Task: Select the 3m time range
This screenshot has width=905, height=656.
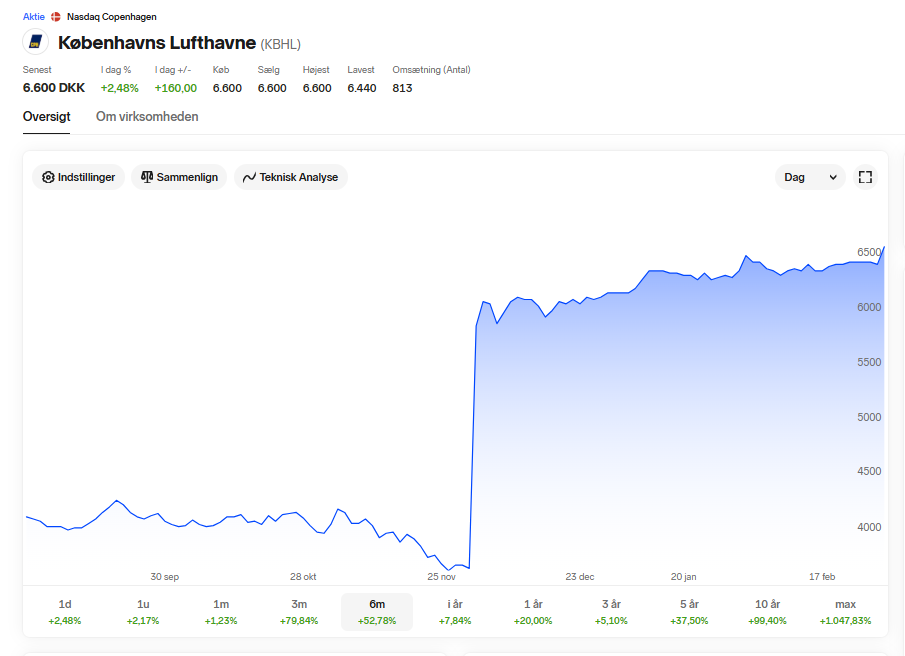Action: pos(299,612)
